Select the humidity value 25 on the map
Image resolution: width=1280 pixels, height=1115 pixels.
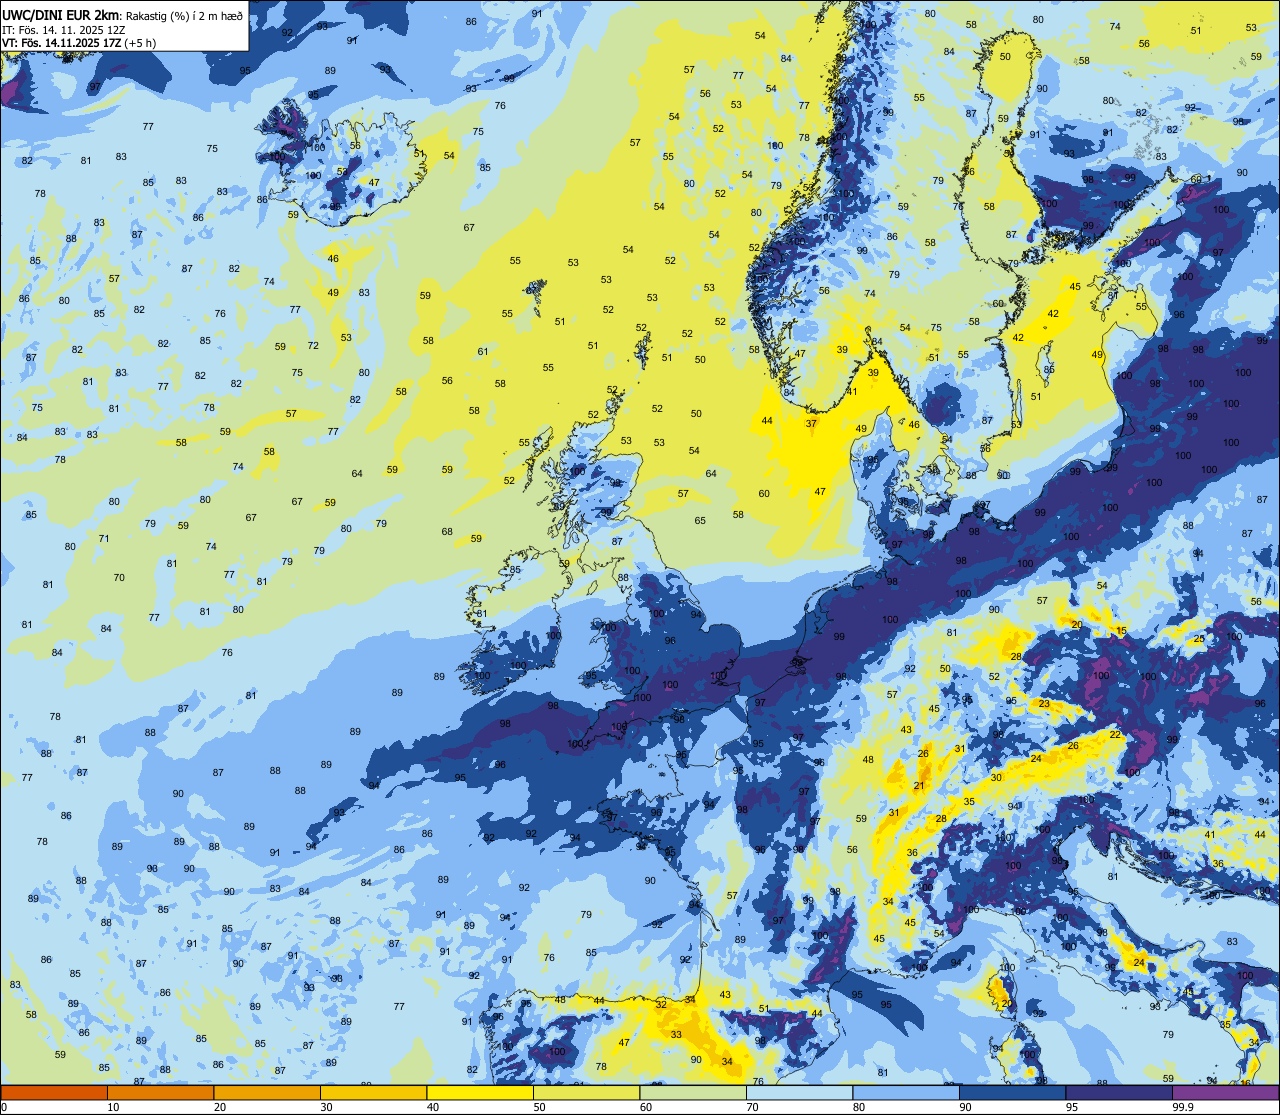(x=1199, y=638)
